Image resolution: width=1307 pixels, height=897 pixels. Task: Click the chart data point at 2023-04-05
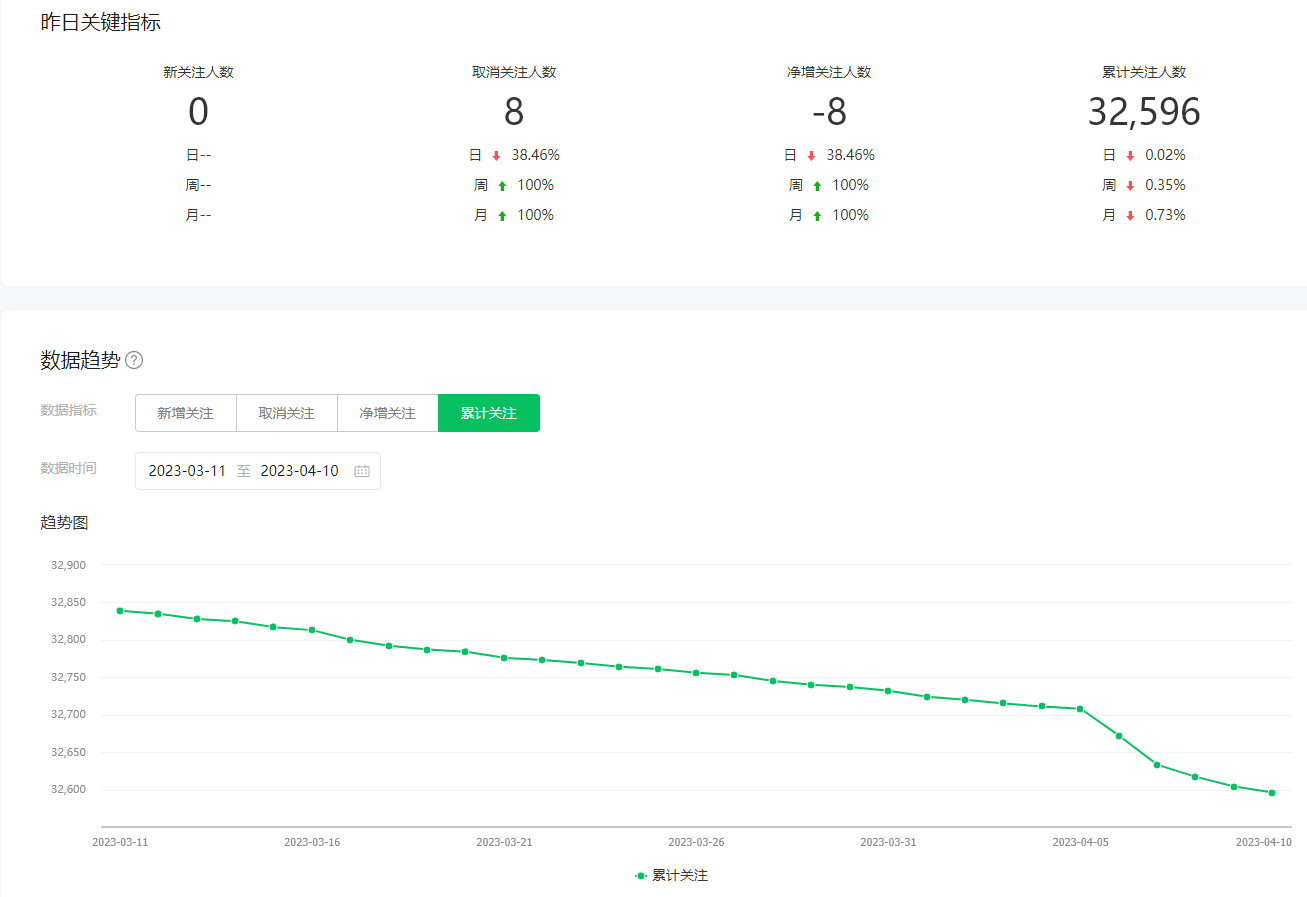pyautogui.click(x=1080, y=709)
